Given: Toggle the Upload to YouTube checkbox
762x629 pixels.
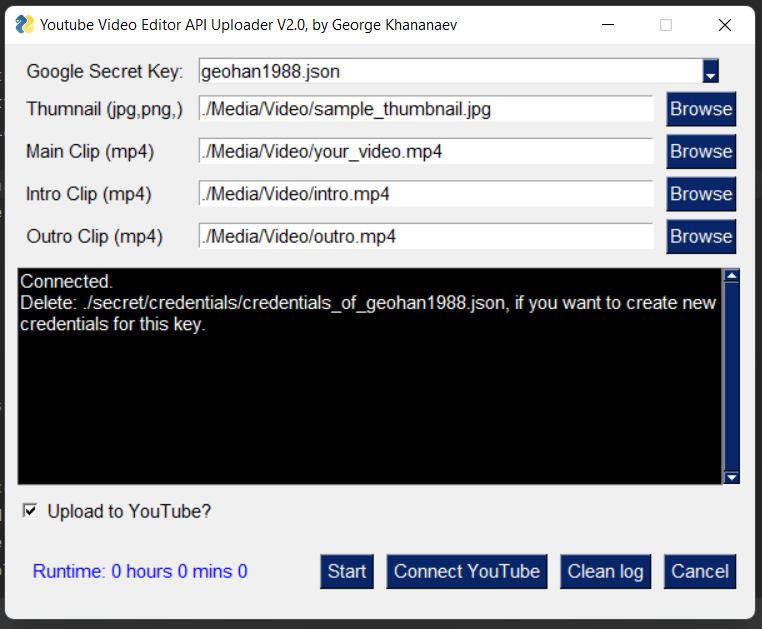Looking at the screenshot, I should pyautogui.click(x=30, y=511).
